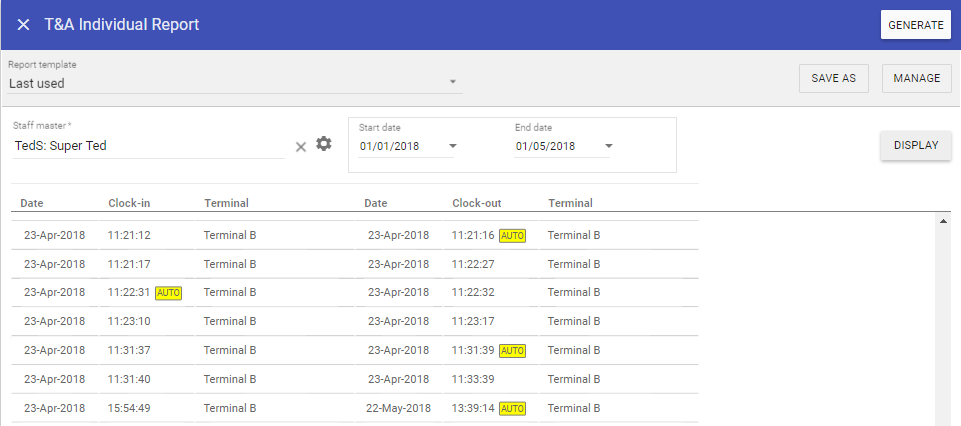This screenshot has height=426, width=961.
Task: Click AUTO badge next to 11:22:31 clock-in
Action: click(x=169, y=293)
